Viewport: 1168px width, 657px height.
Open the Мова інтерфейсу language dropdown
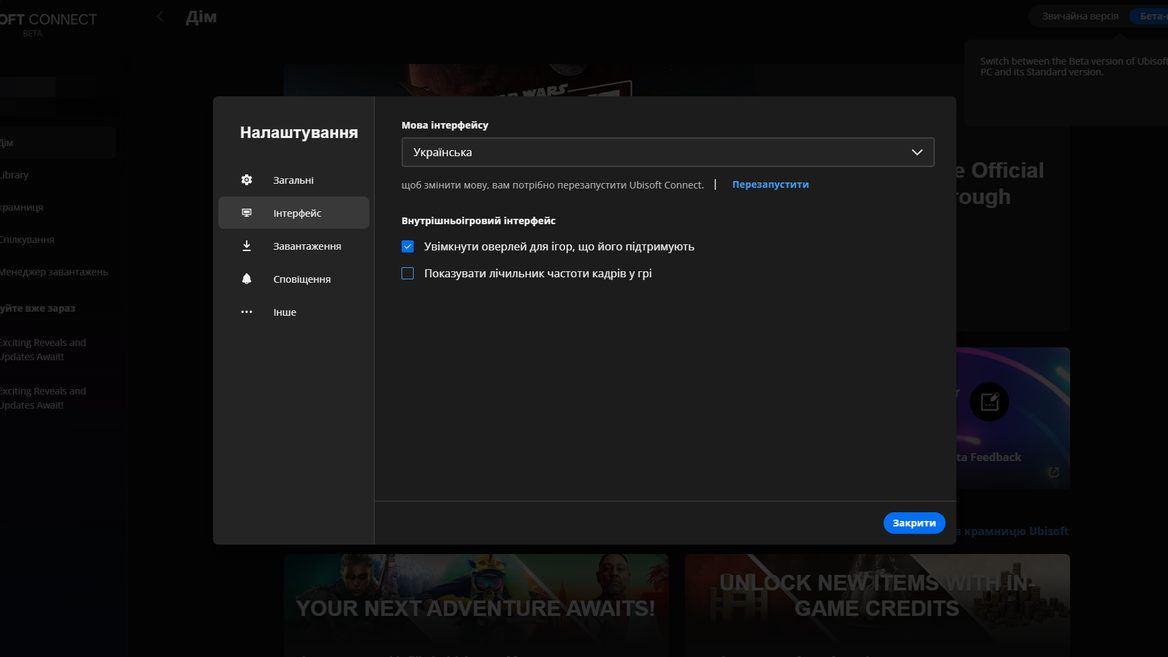coord(667,152)
